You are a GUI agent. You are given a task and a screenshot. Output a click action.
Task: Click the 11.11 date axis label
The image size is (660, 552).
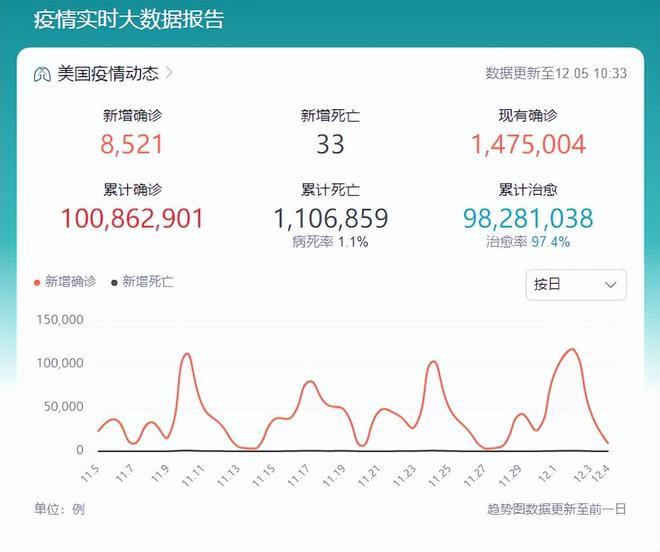click(x=194, y=475)
